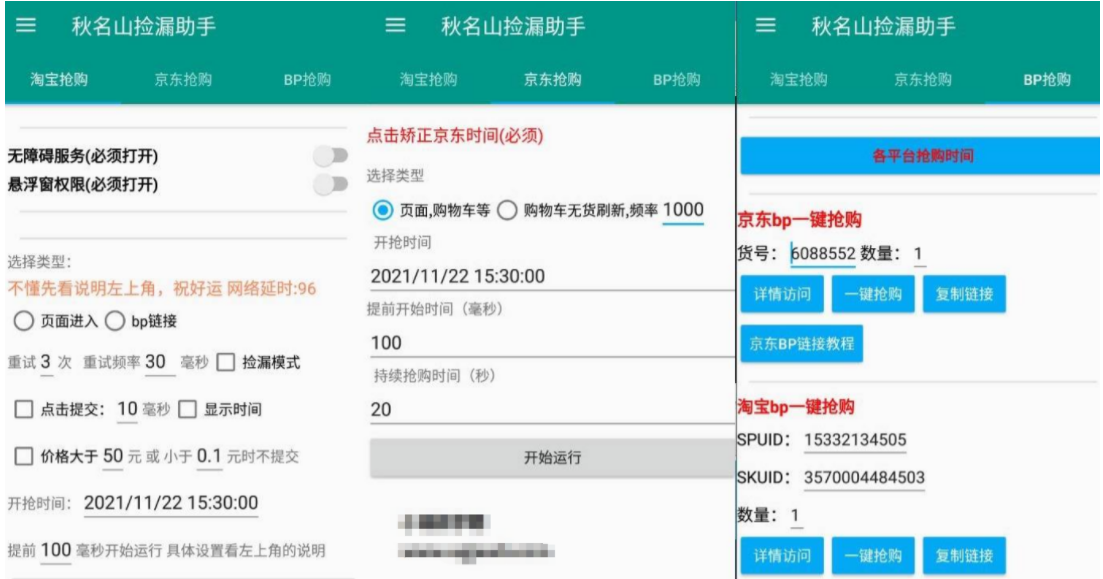
Task: Turn on the 悬浮窗权限 switch
Action: 331,184
